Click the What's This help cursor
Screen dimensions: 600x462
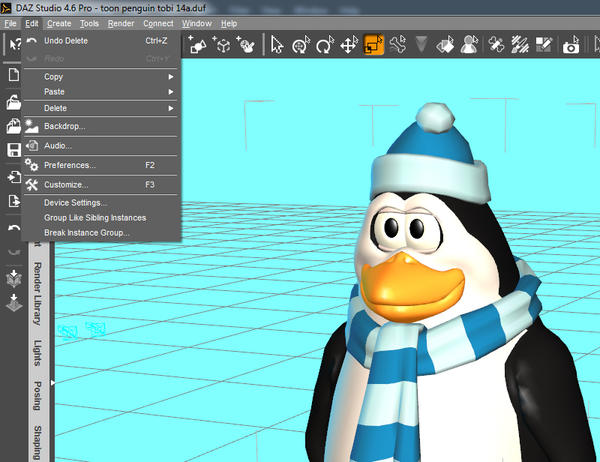click(x=15, y=44)
